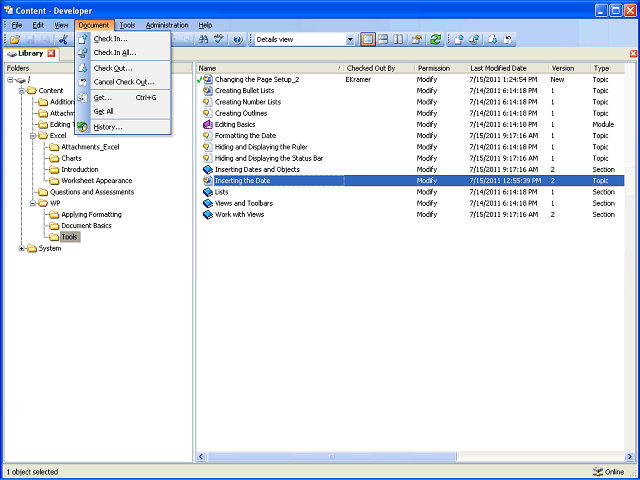This screenshot has height=480, width=640.
Task: Click the Cancel Check Out toolbar icon
Action: (508, 40)
